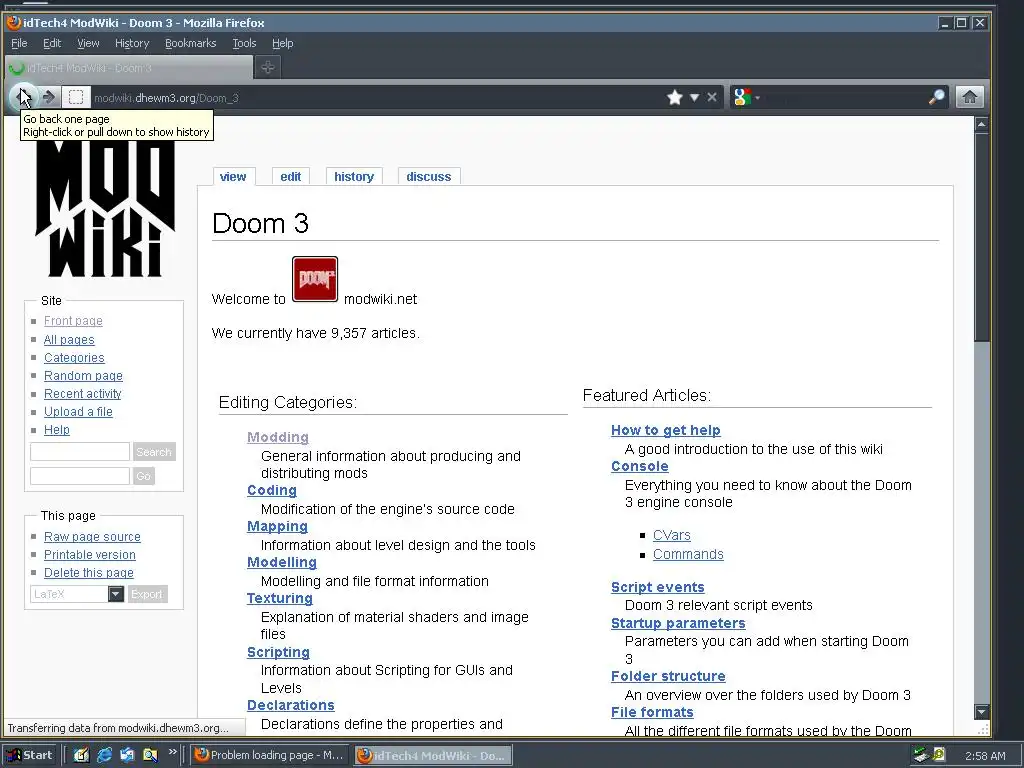This screenshot has width=1024, height=768.
Task: Click the Forward navigation arrow
Action: [49, 97]
